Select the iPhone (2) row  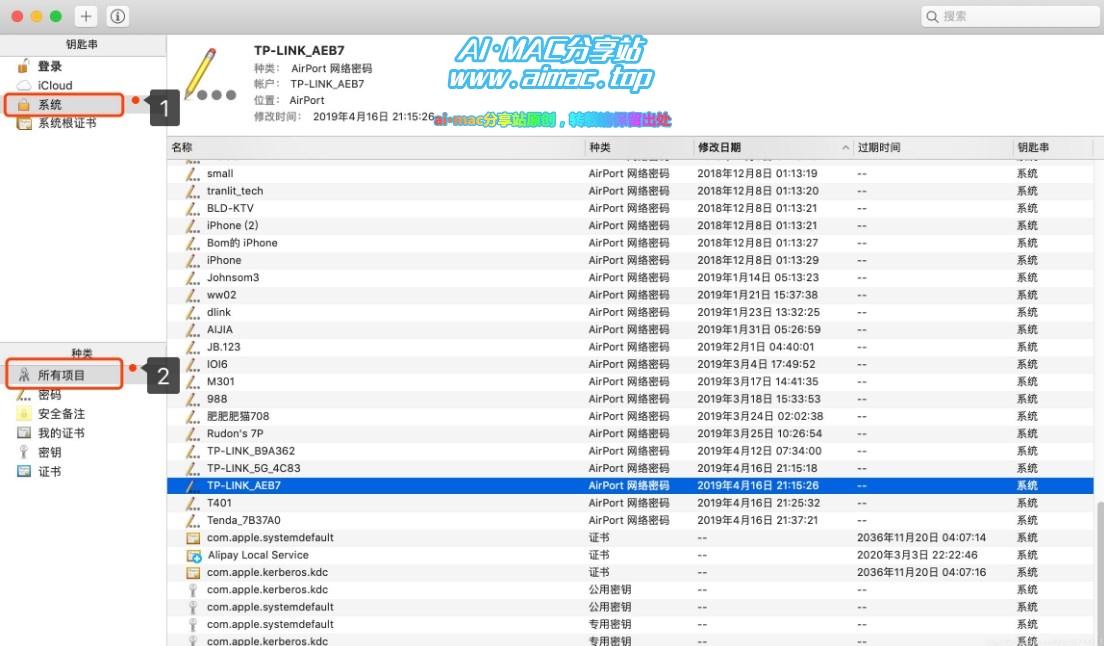630,225
